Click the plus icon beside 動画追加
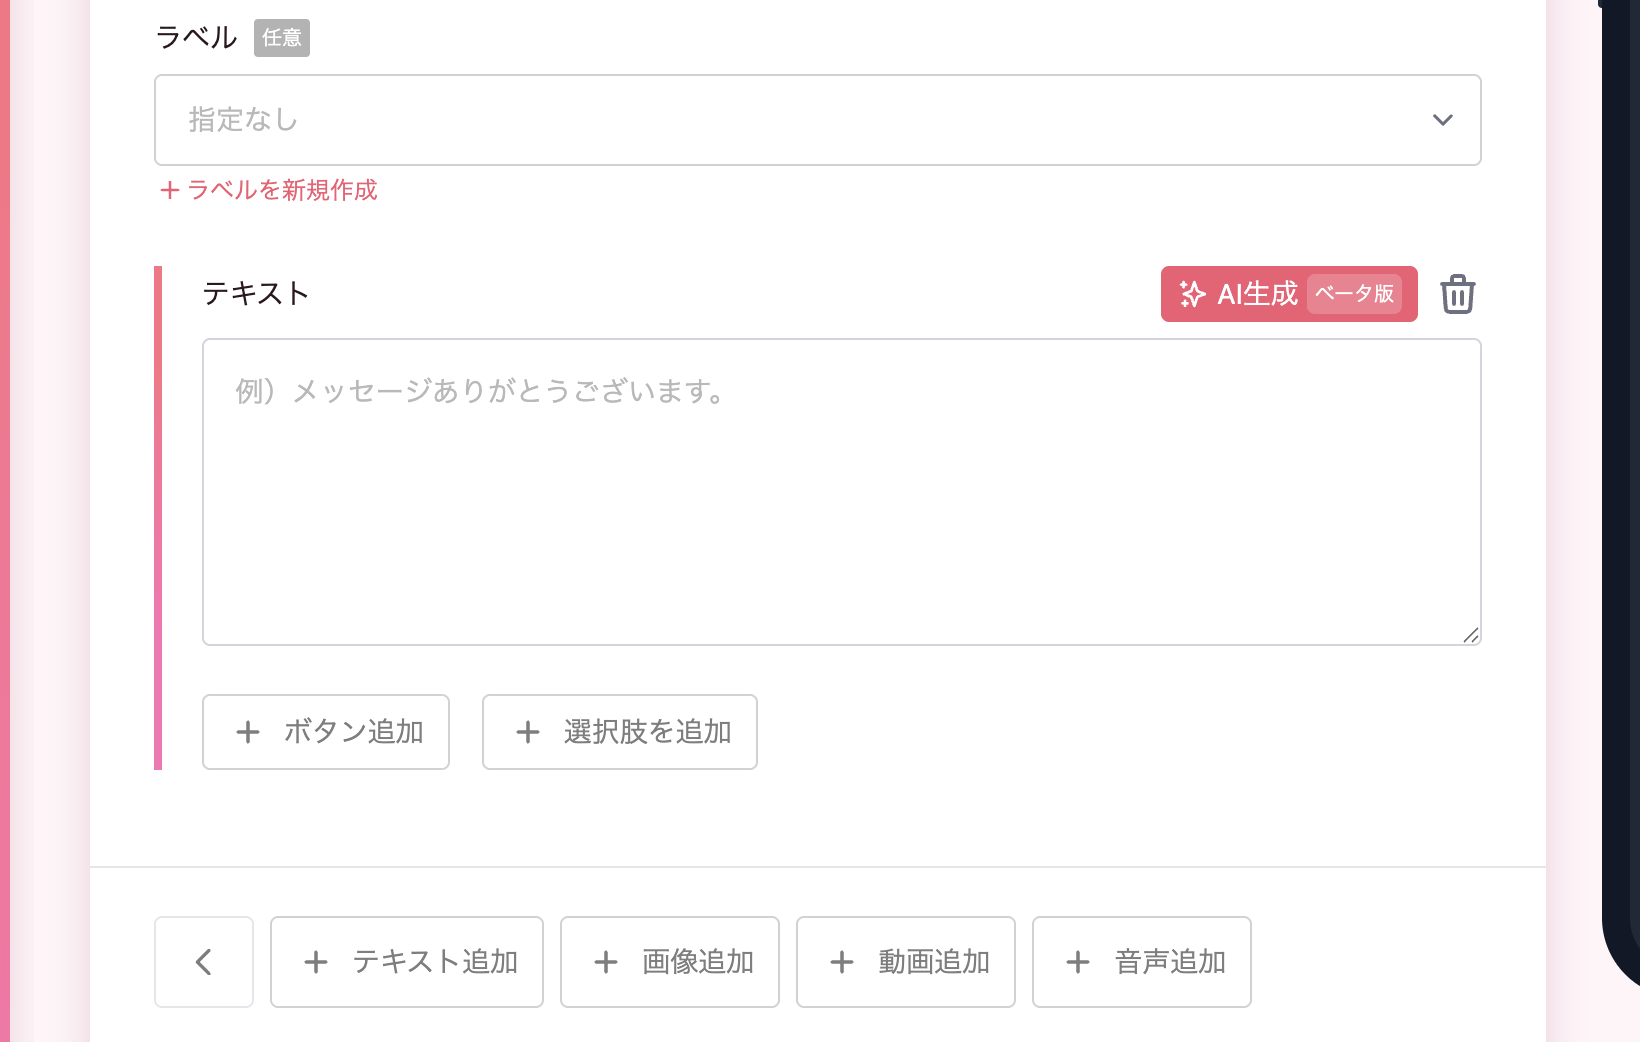Viewport: 1640px width, 1042px height. [x=842, y=962]
